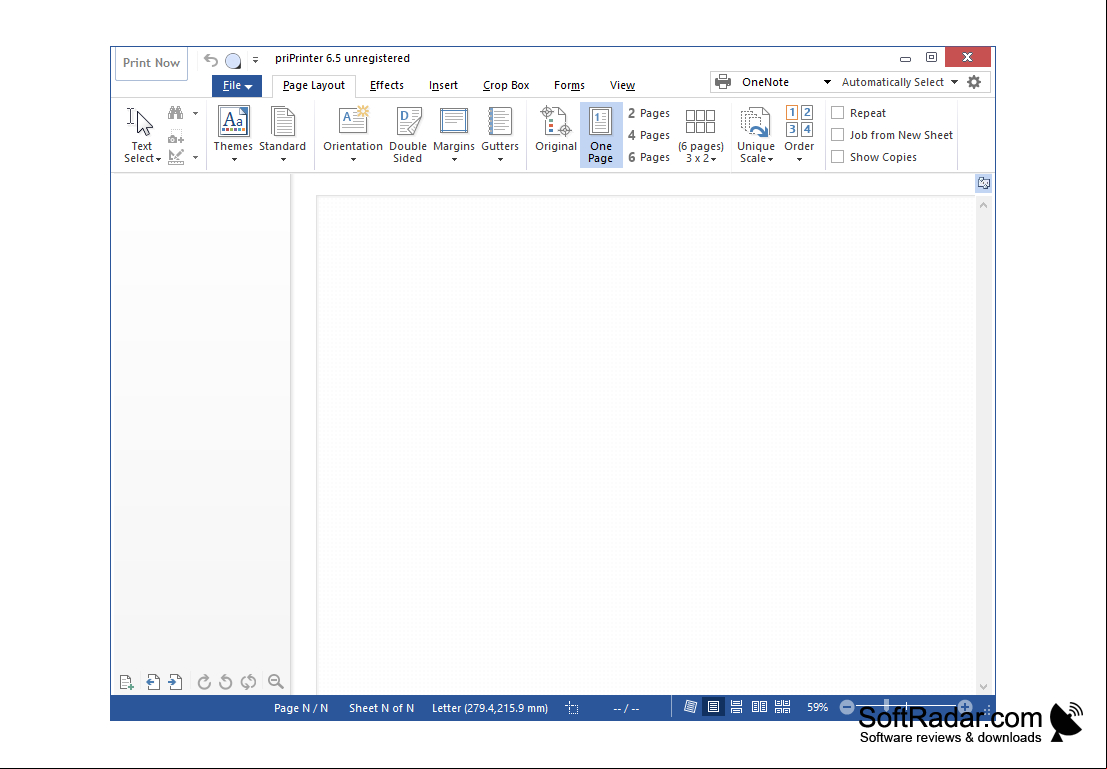
Task: Open the quick access customize arrow
Action: coord(256,60)
